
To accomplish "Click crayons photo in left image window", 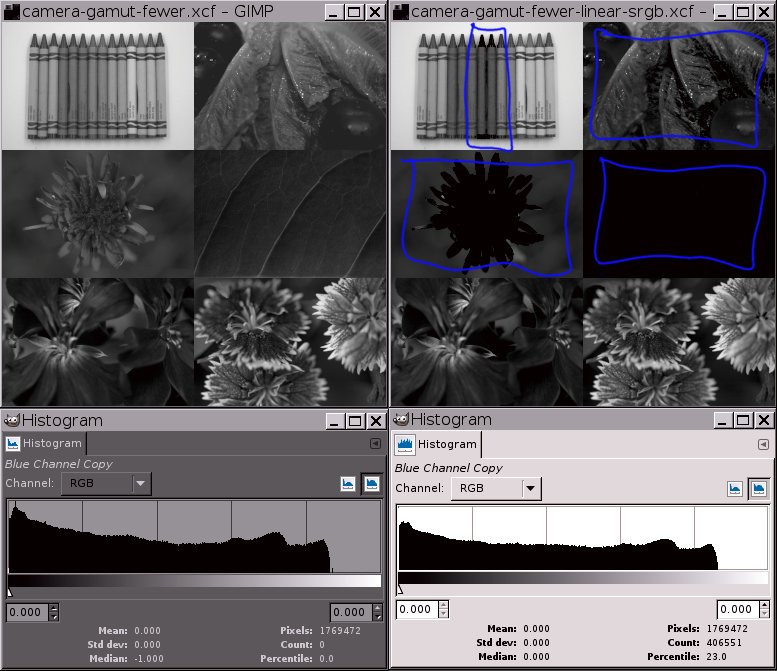I will click(x=98, y=86).
